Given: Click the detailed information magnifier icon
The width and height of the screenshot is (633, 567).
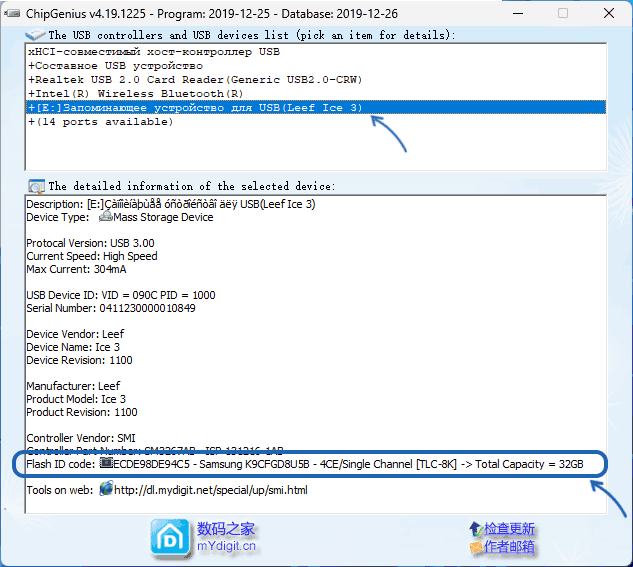Looking at the screenshot, I should click(36, 186).
